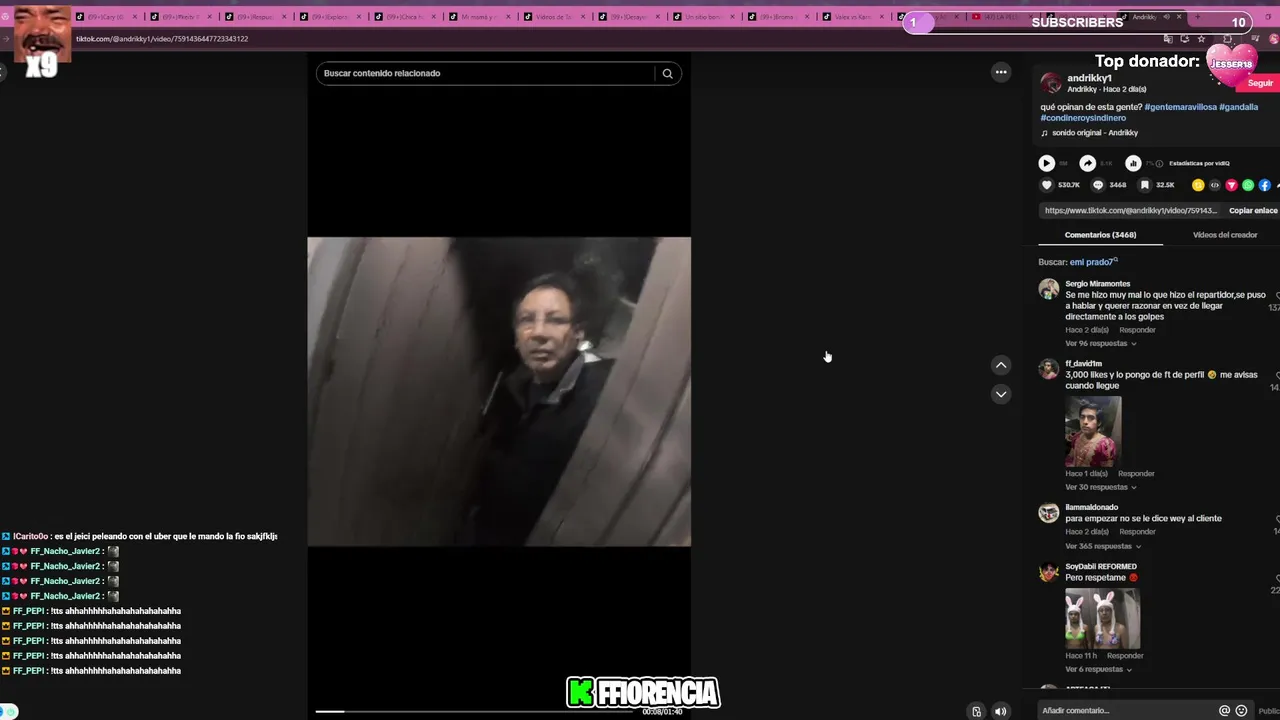Click andrikky1 profile avatar
This screenshot has width=1280, height=720.
(x=1050, y=83)
